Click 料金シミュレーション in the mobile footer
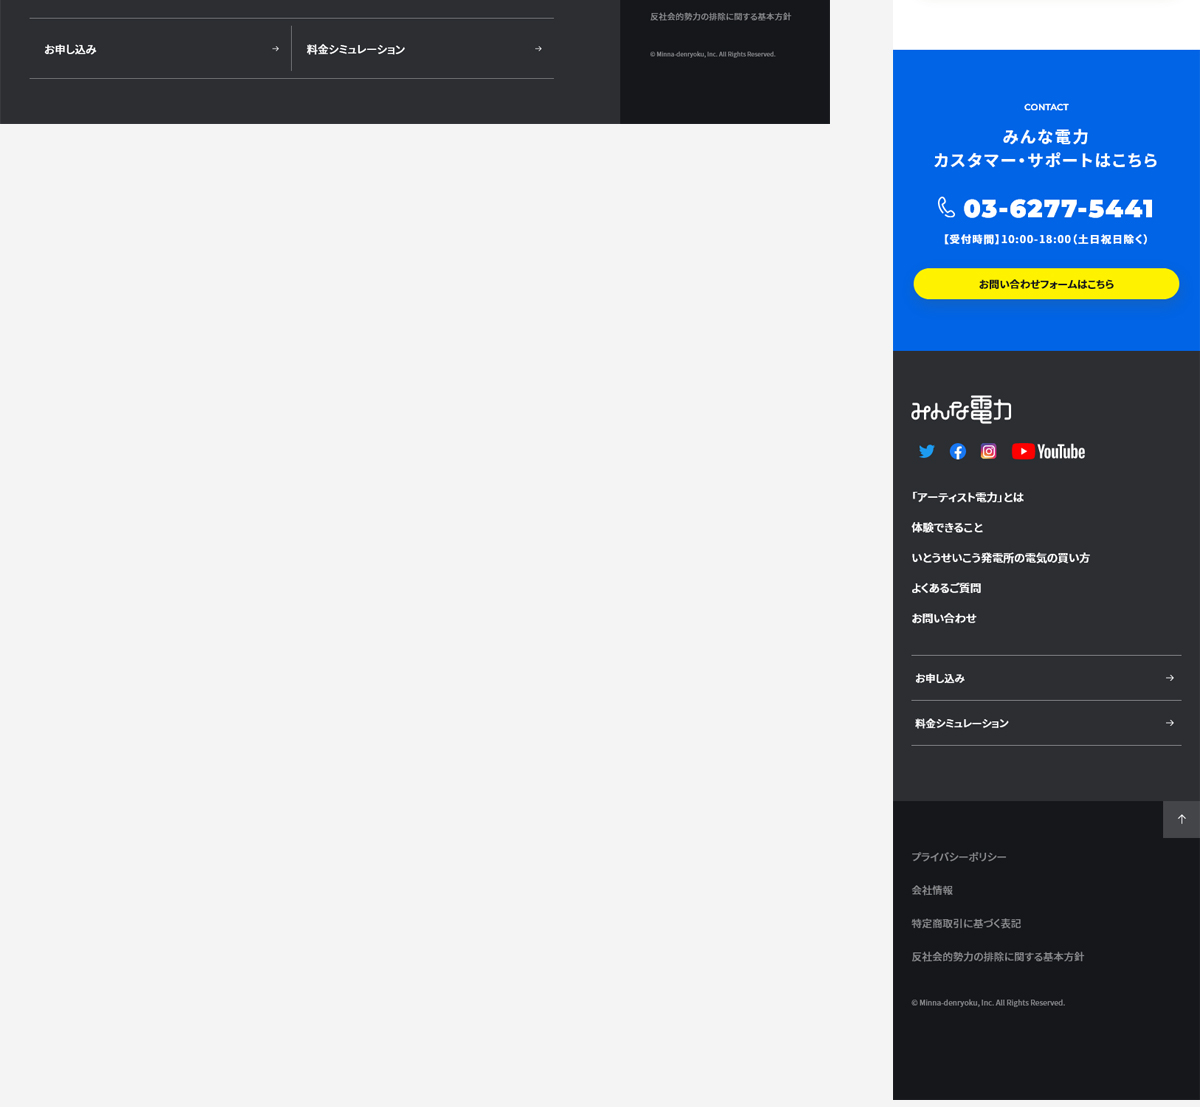Viewport: 1200px width, 1107px height. pyautogui.click(x=1046, y=723)
